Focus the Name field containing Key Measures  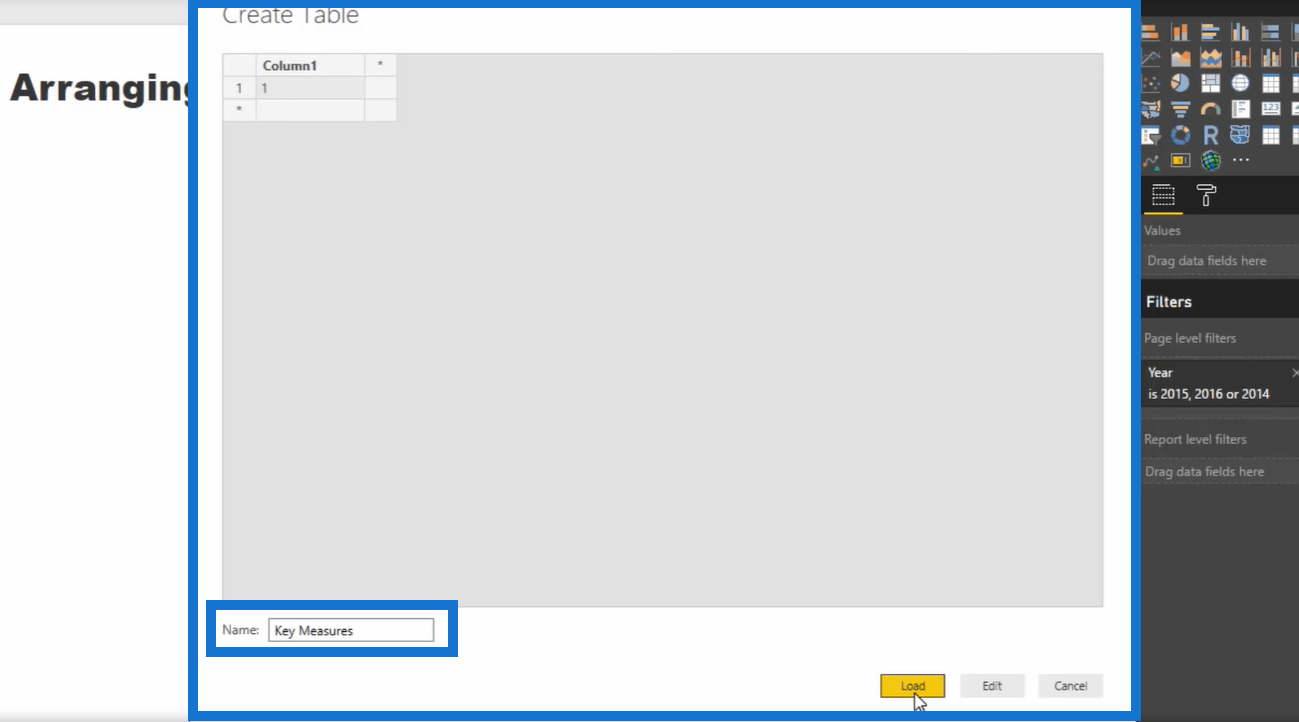click(x=351, y=630)
